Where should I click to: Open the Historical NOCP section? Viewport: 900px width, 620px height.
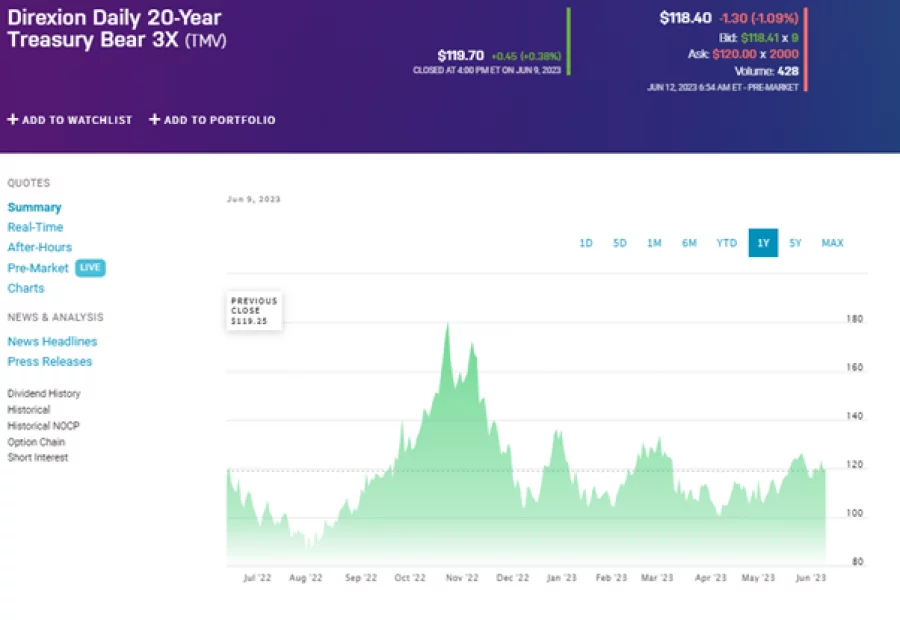tap(43, 425)
